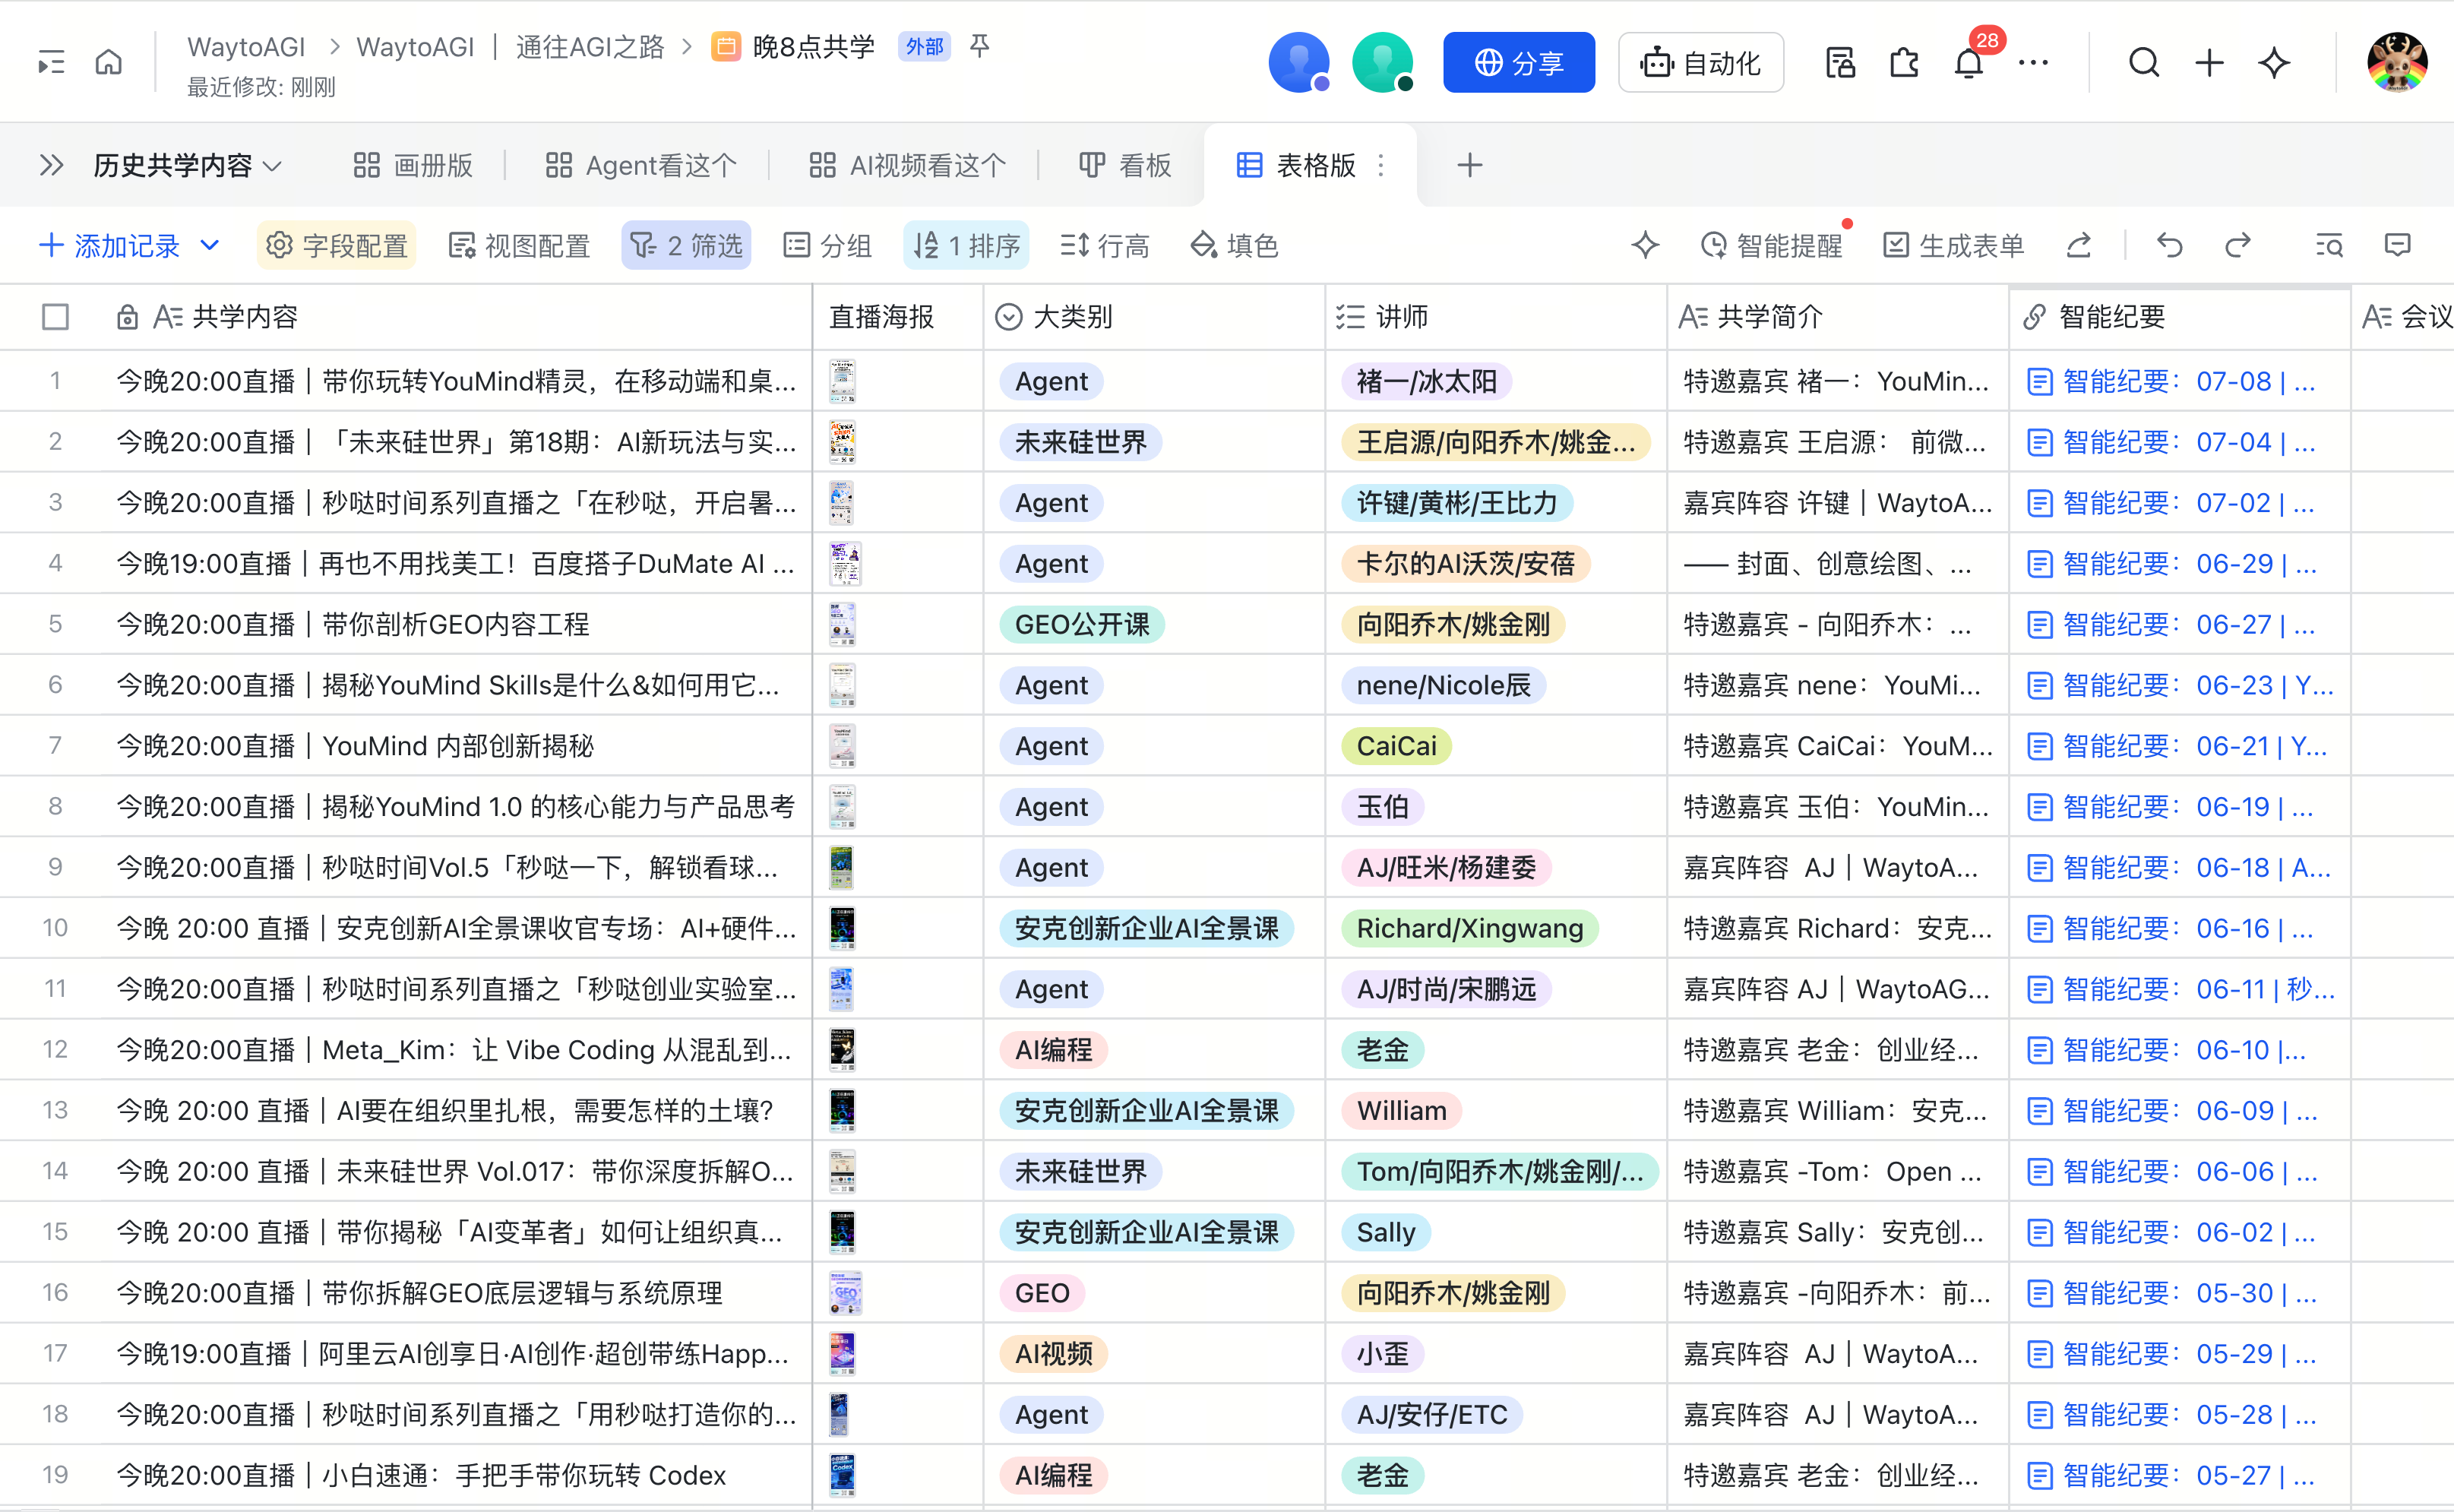
Task: Undo the last action
Action: 2169,245
